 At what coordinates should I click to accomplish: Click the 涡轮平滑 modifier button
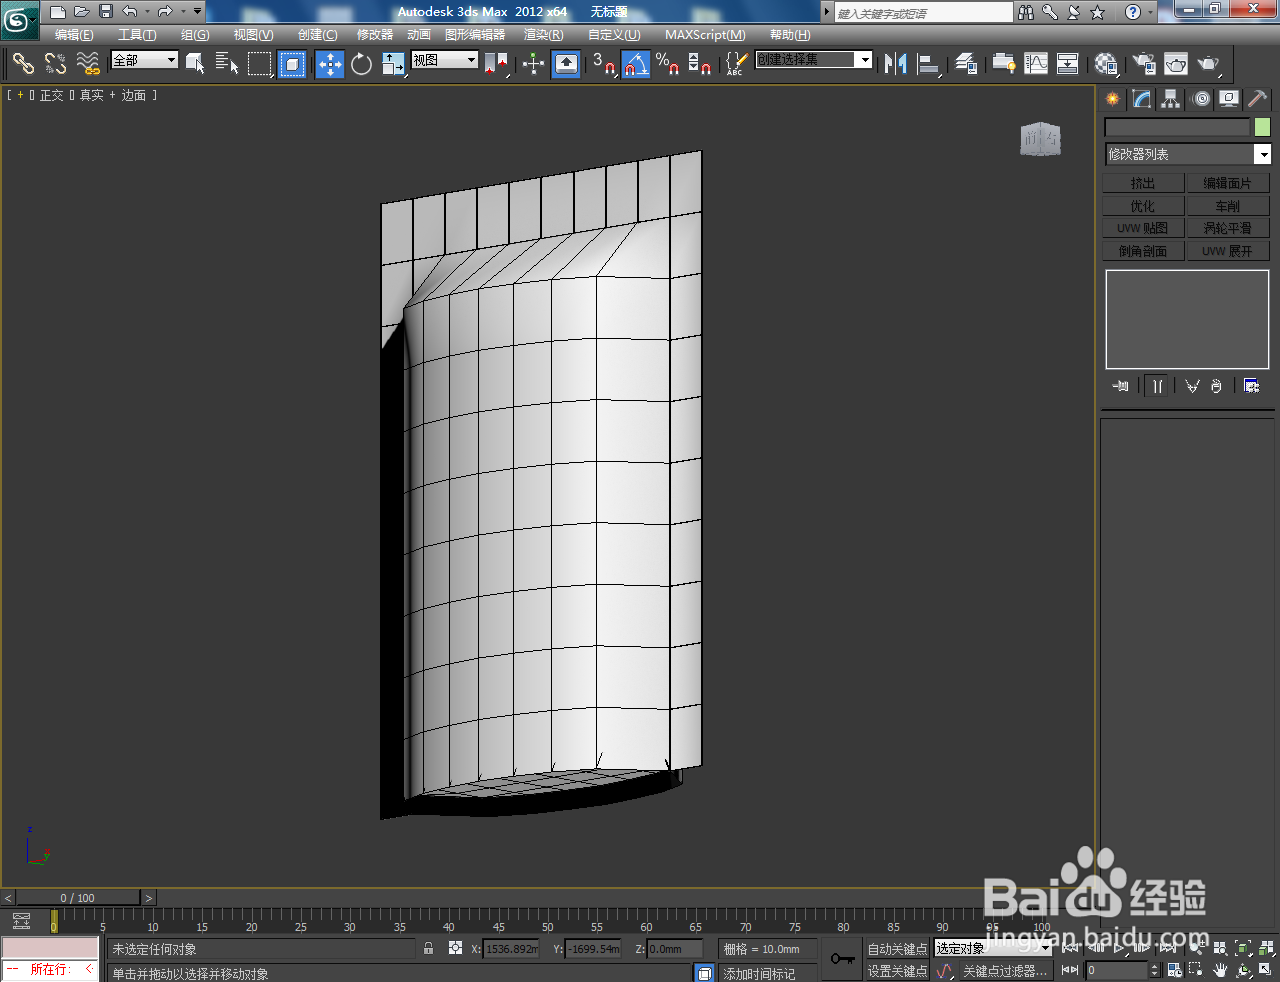coord(1228,228)
